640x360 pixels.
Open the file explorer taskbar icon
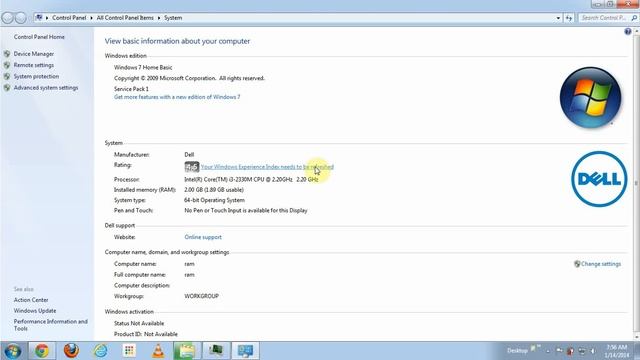(187, 351)
